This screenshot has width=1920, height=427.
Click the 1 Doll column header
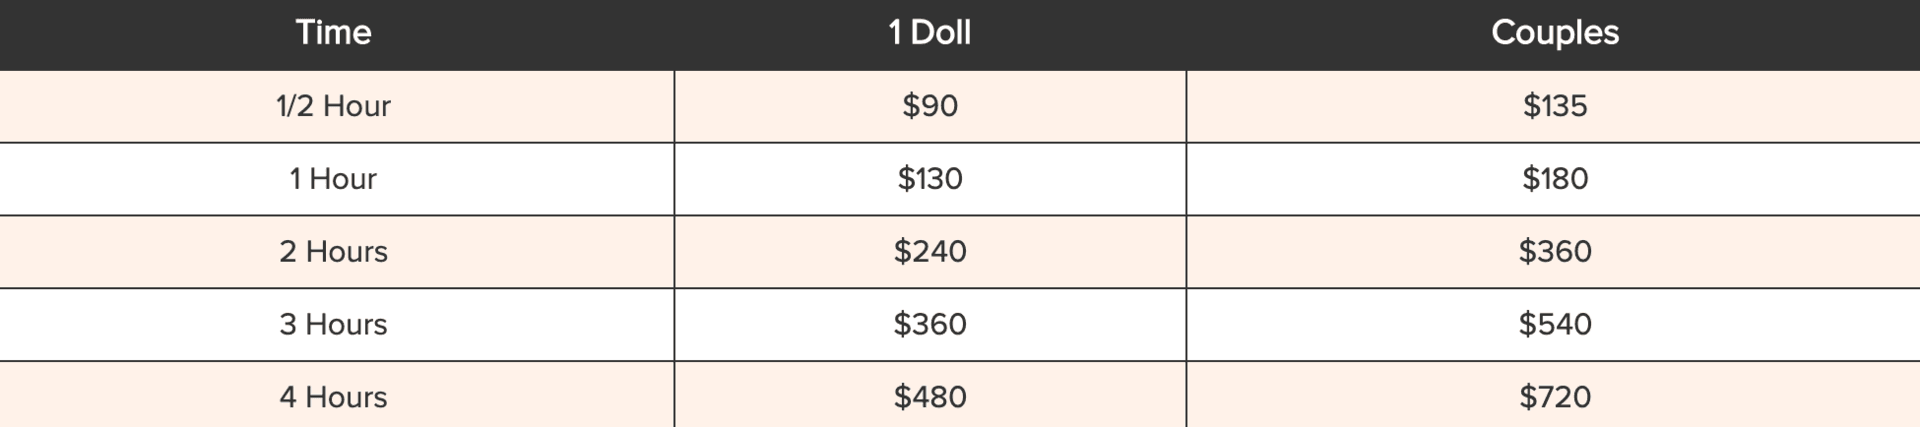click(x=929, y=33)
